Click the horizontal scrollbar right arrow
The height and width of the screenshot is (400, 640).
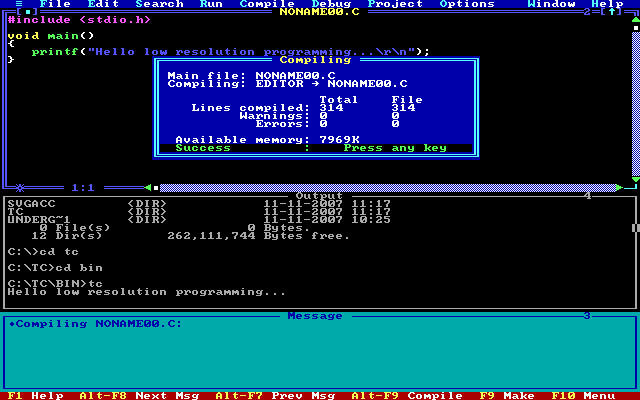coord(620,187)
